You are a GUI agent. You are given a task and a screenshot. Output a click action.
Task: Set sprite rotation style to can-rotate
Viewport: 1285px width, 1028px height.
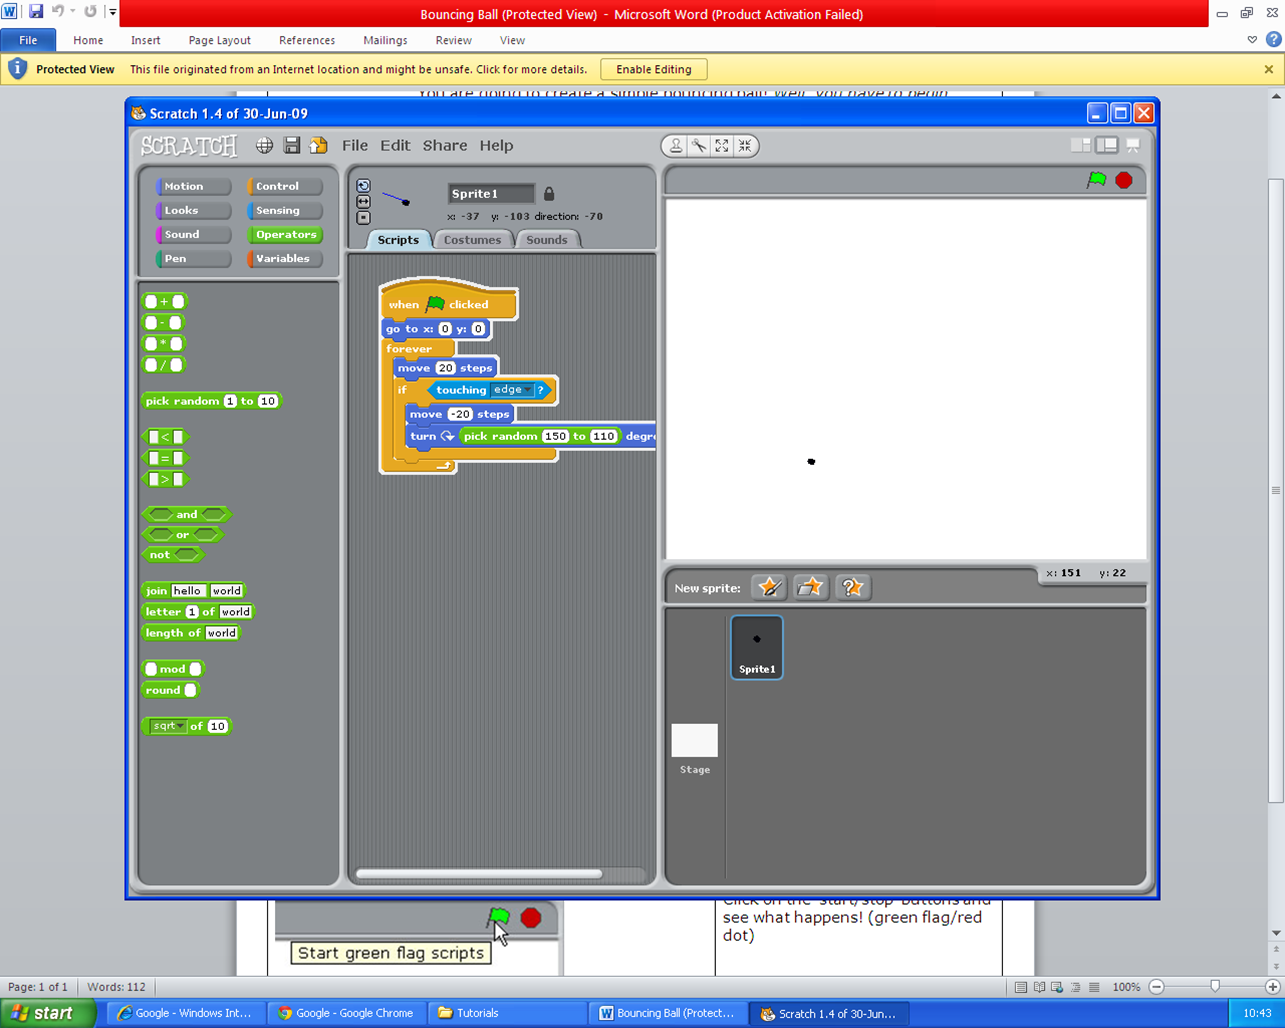point(363,185)
